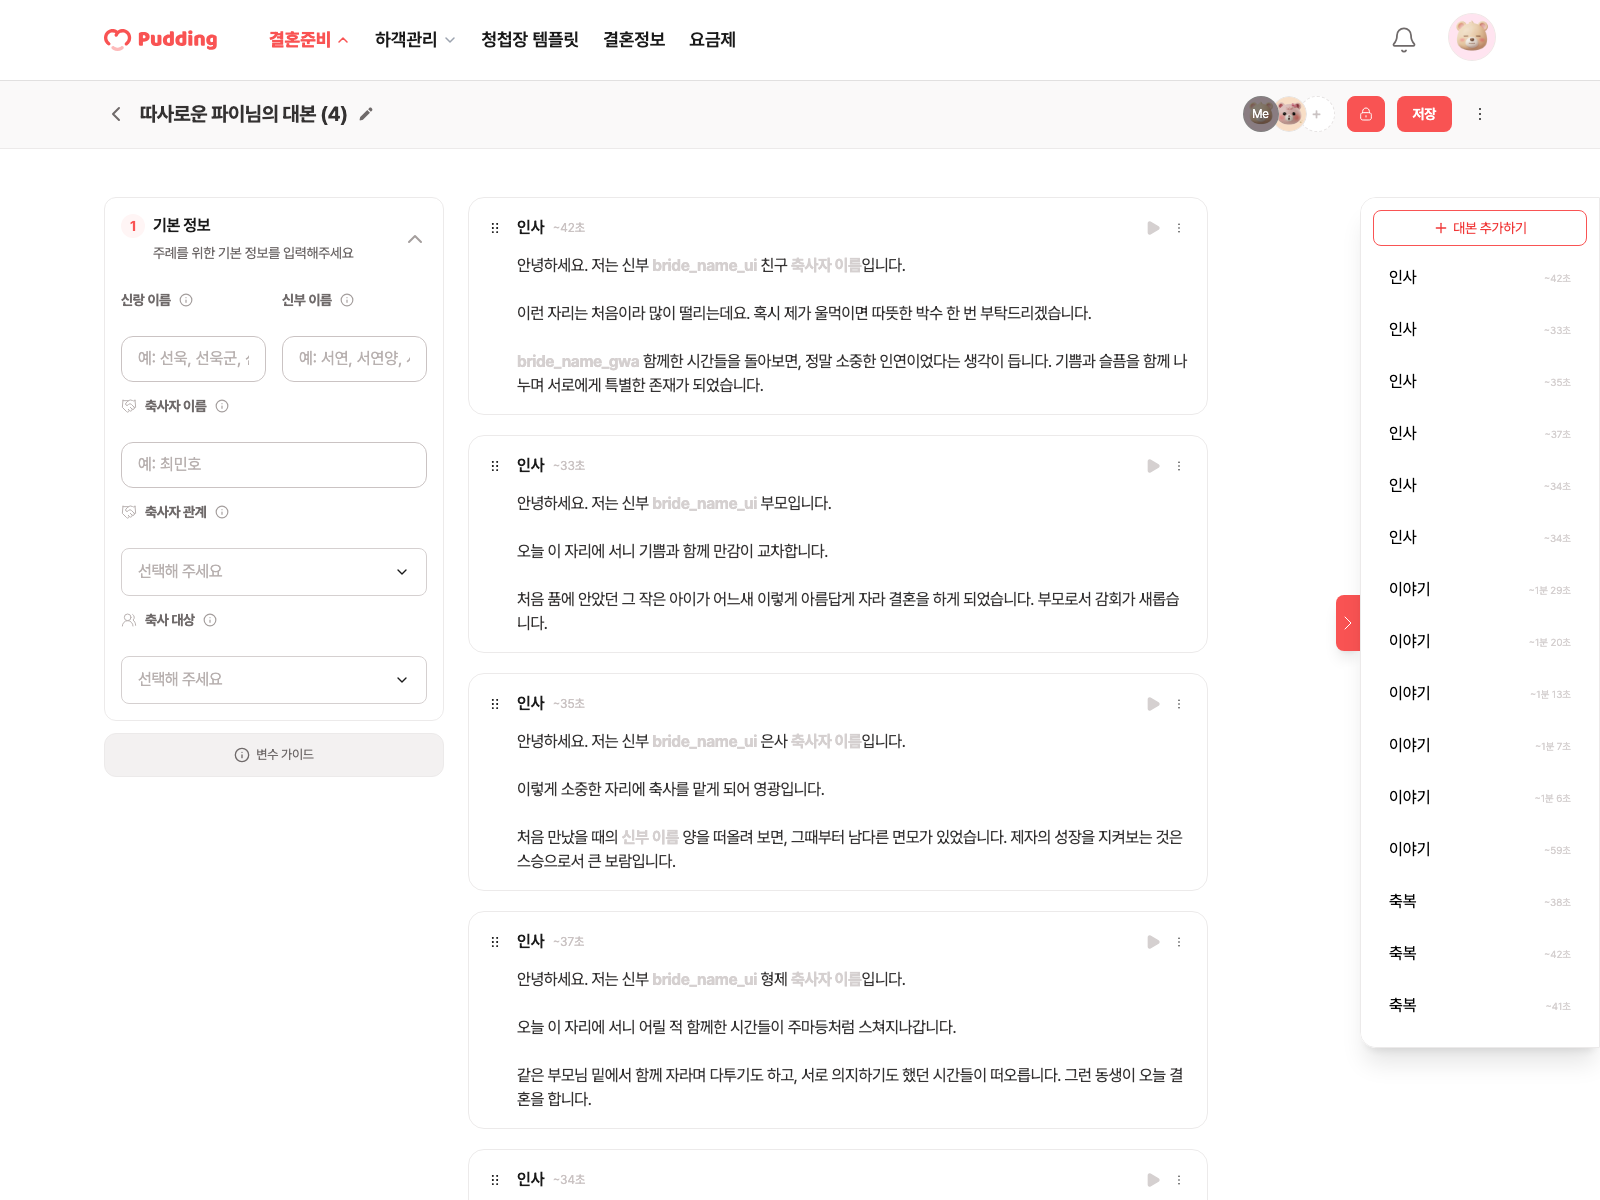Image resolution: width=1600 pixels, height=1200 pixels.
Task: Open the 축사자 관계 dropdown
Action: coord(274,572)
